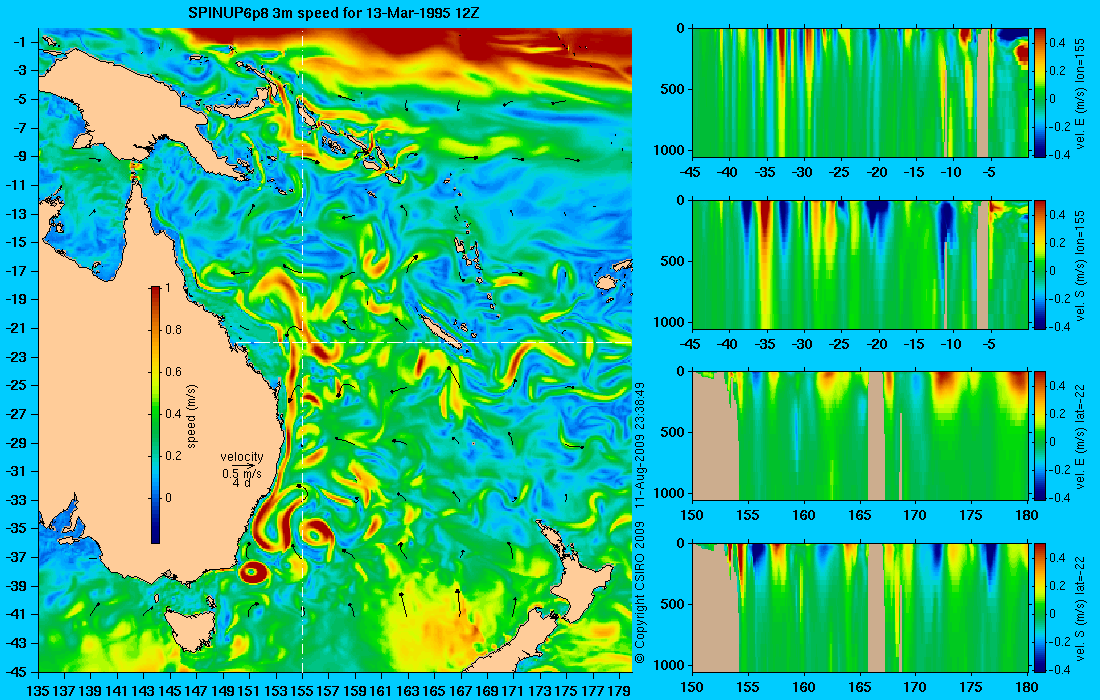The width and height of the screenshot is (1100, 700).
Task: Click the "vel. S (m/s) lat=-22" axis label
Action: 1081,607
